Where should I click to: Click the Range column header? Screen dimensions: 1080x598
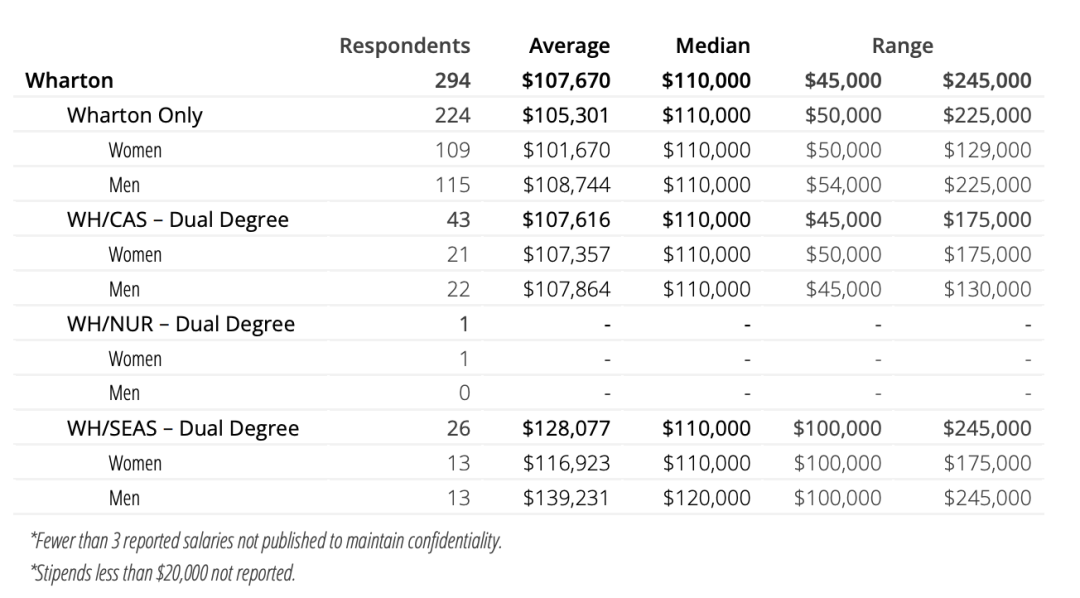pyautogui.click(x=902, y=46)
